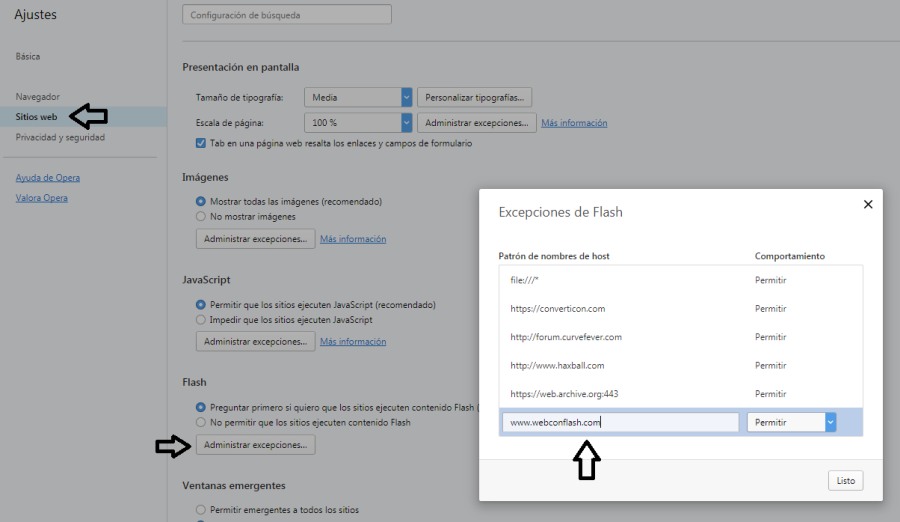Click the Personalizar tipografías button
Viewport: 900px width, 522px height.
point(474,98)
